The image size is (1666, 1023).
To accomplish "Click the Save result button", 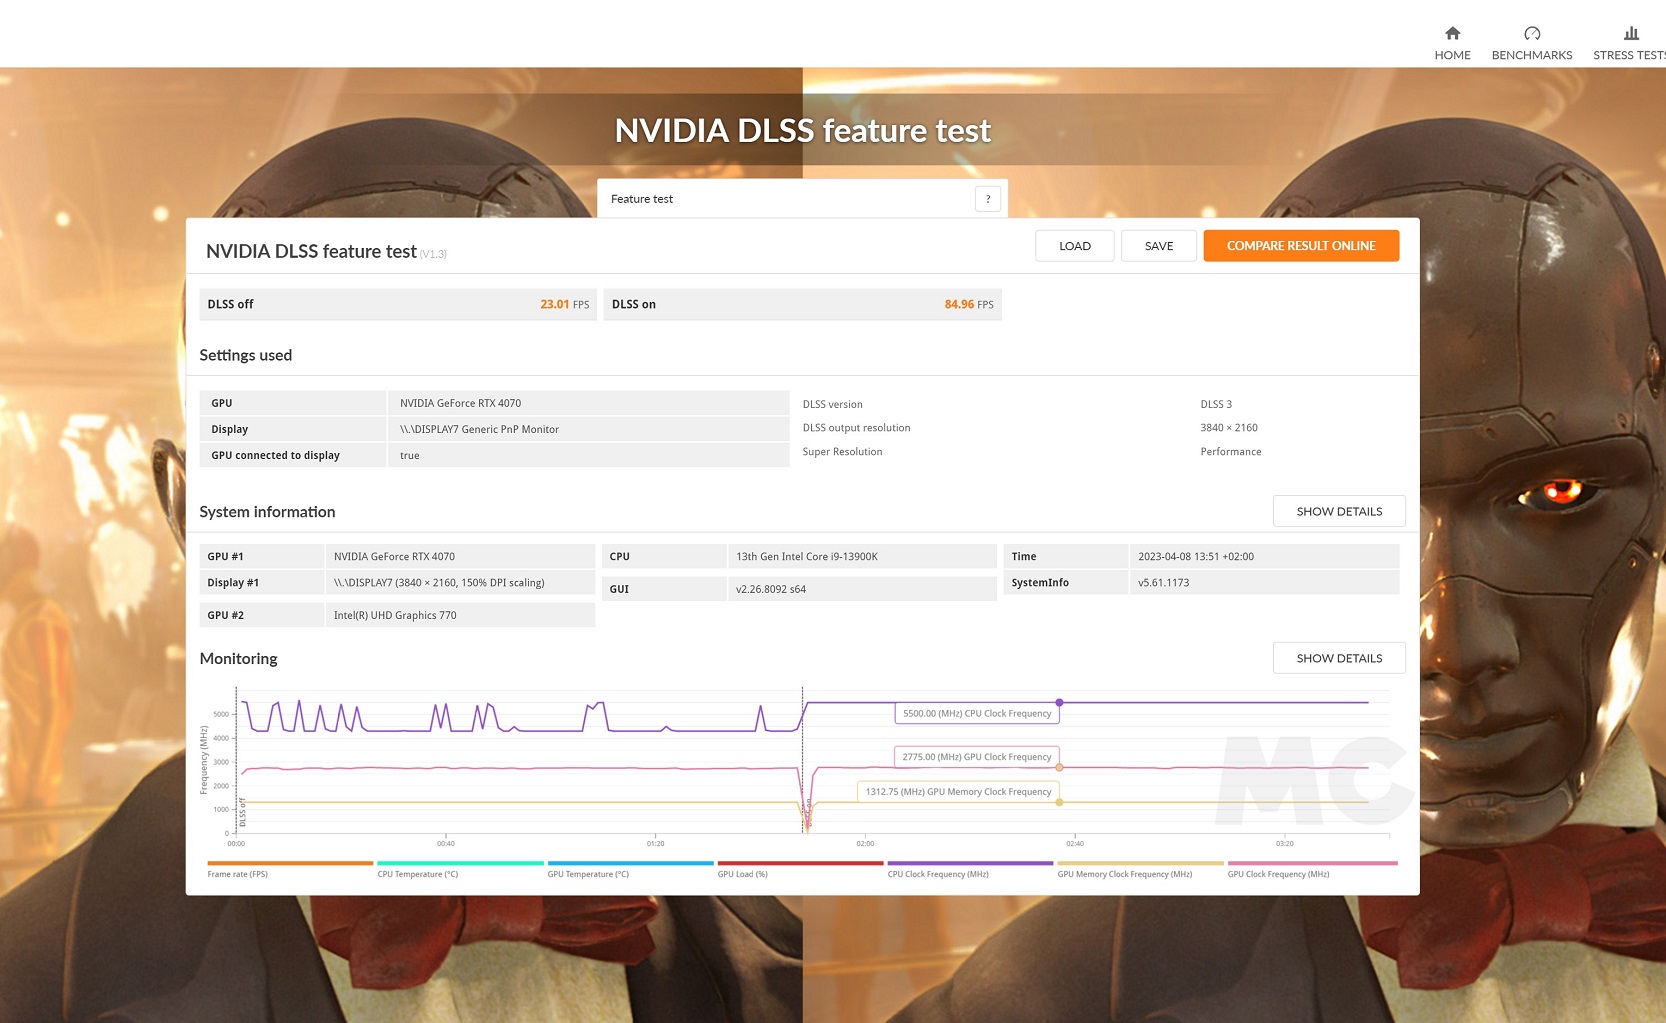I will coord(1158,246).
